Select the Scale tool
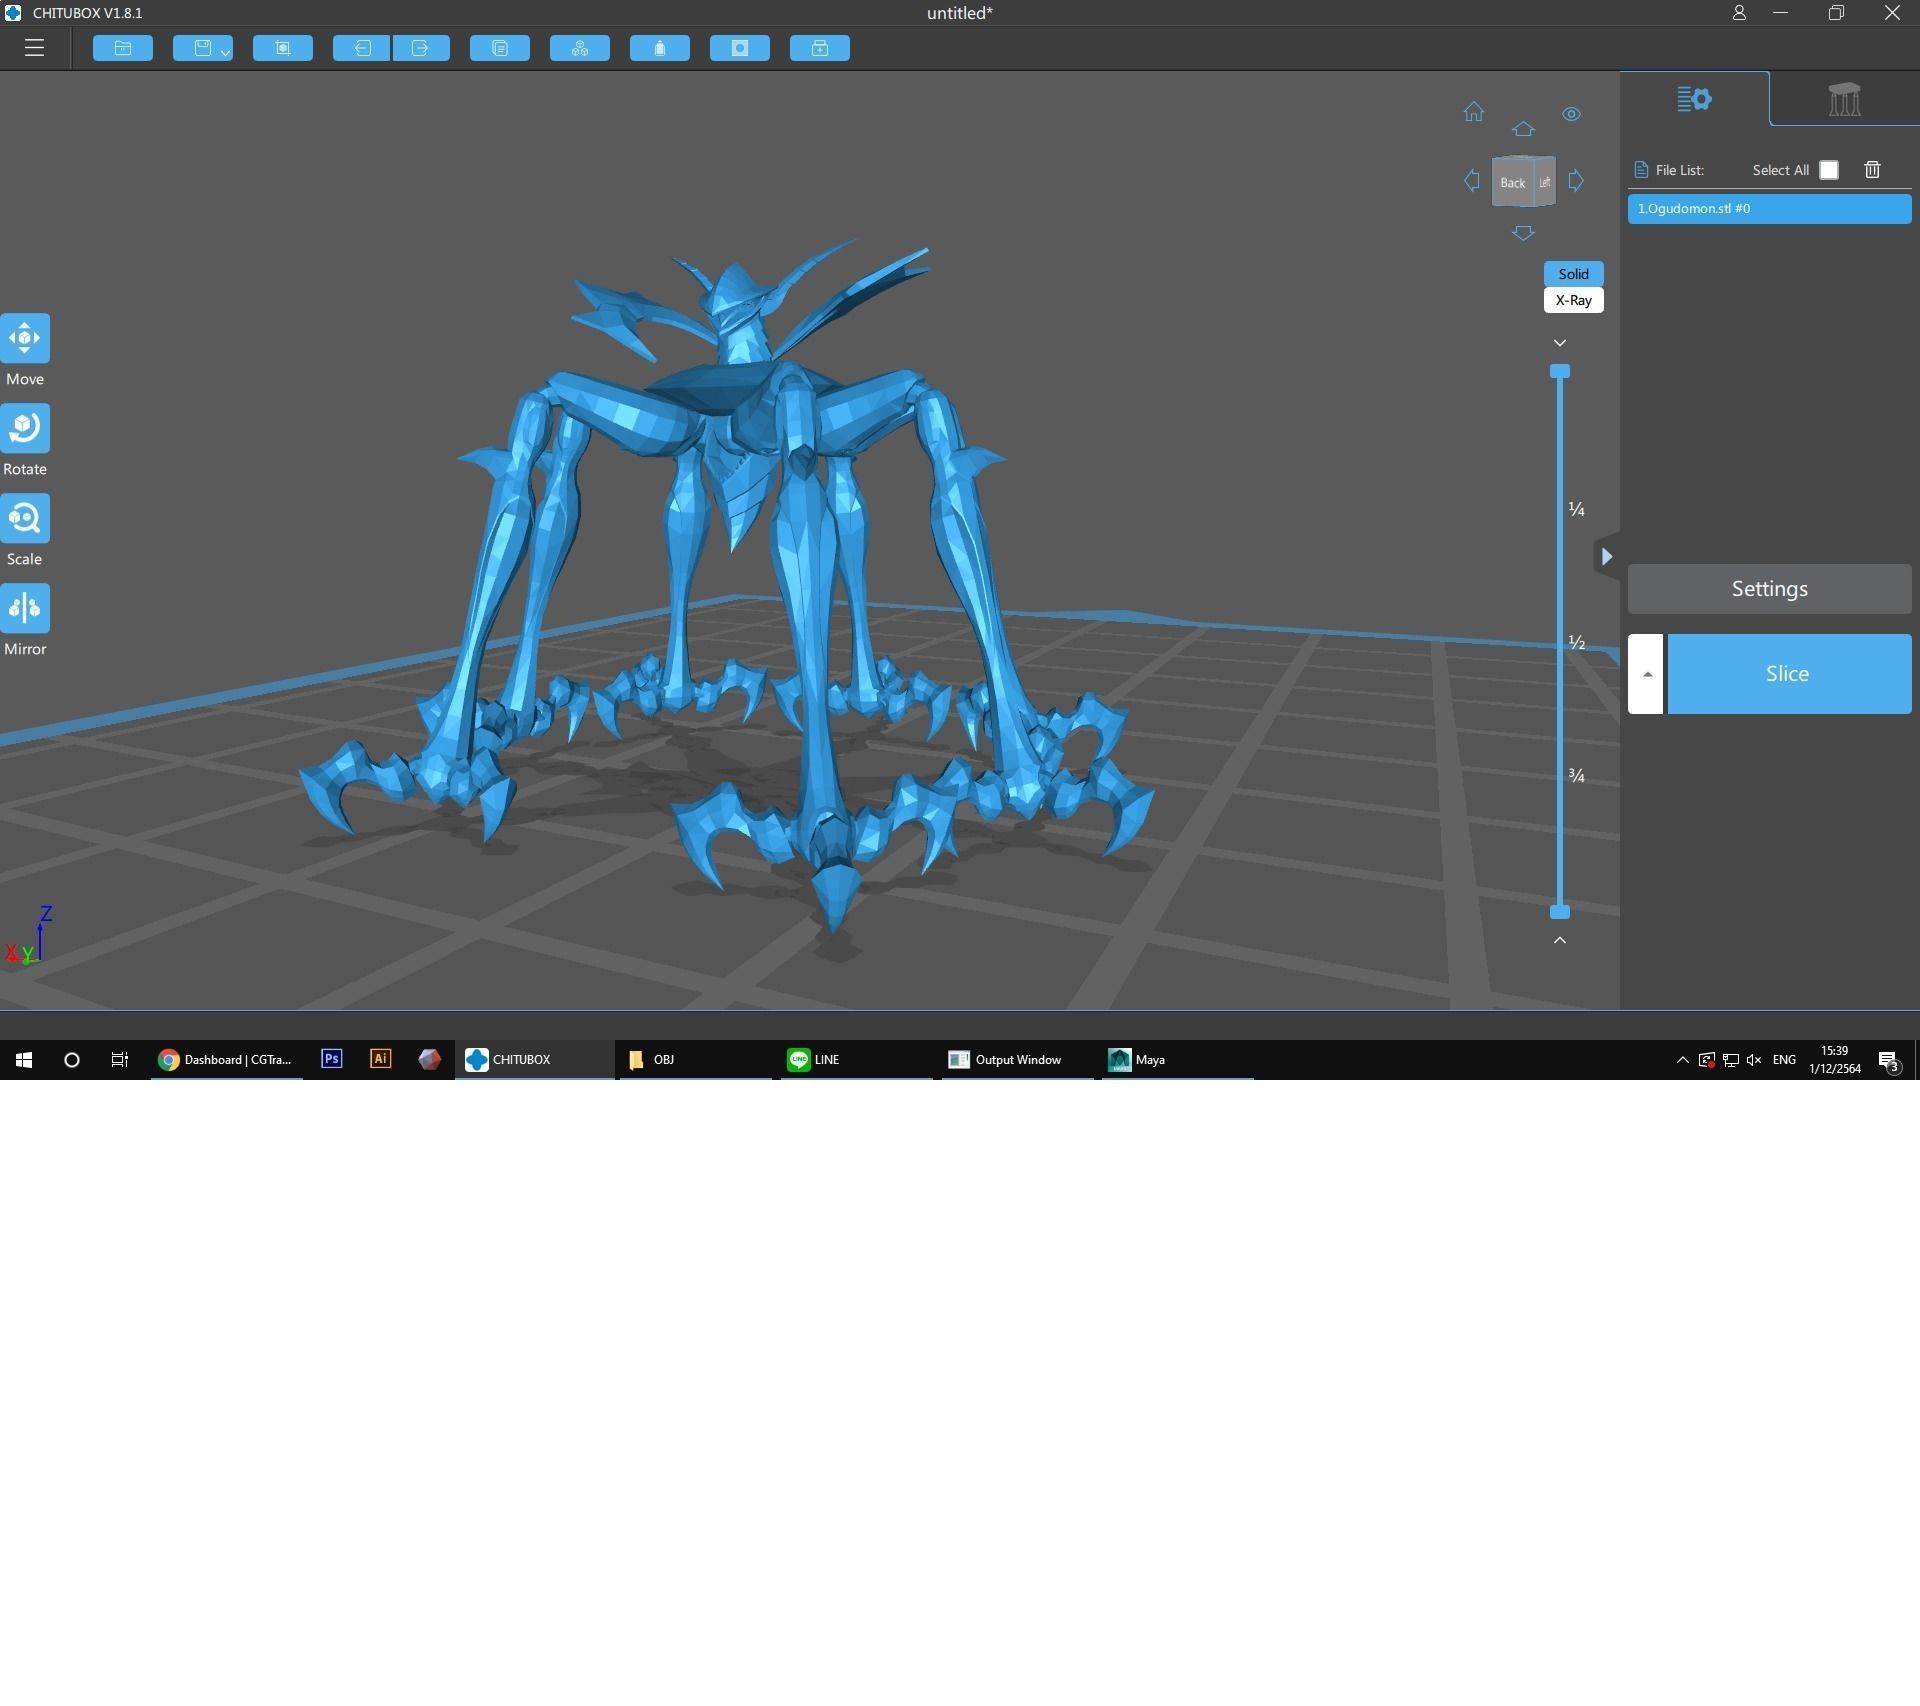Image resolution: width=1920 pixels, height=1706 pixels. tap(25, 518)
